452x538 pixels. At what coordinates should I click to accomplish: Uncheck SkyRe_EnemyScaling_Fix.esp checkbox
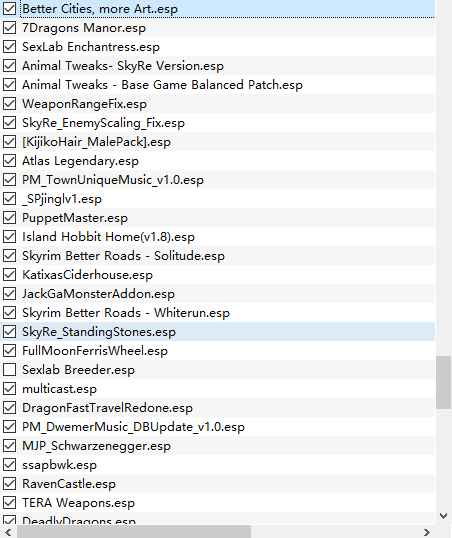[x=9, y=122]
